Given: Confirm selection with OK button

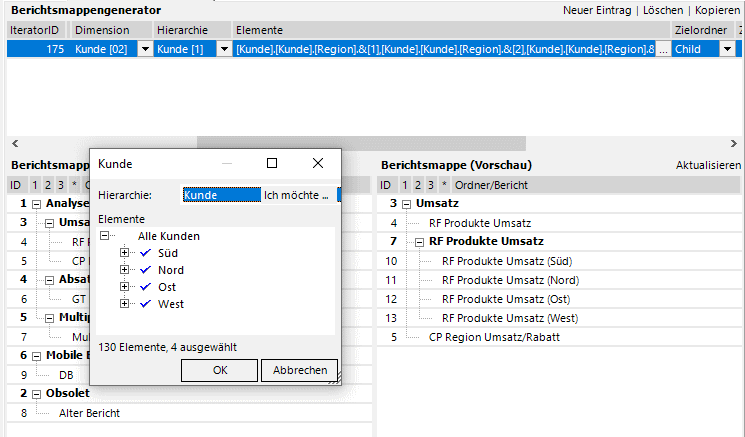Looking at the screenshot, I should click(218, 370).
